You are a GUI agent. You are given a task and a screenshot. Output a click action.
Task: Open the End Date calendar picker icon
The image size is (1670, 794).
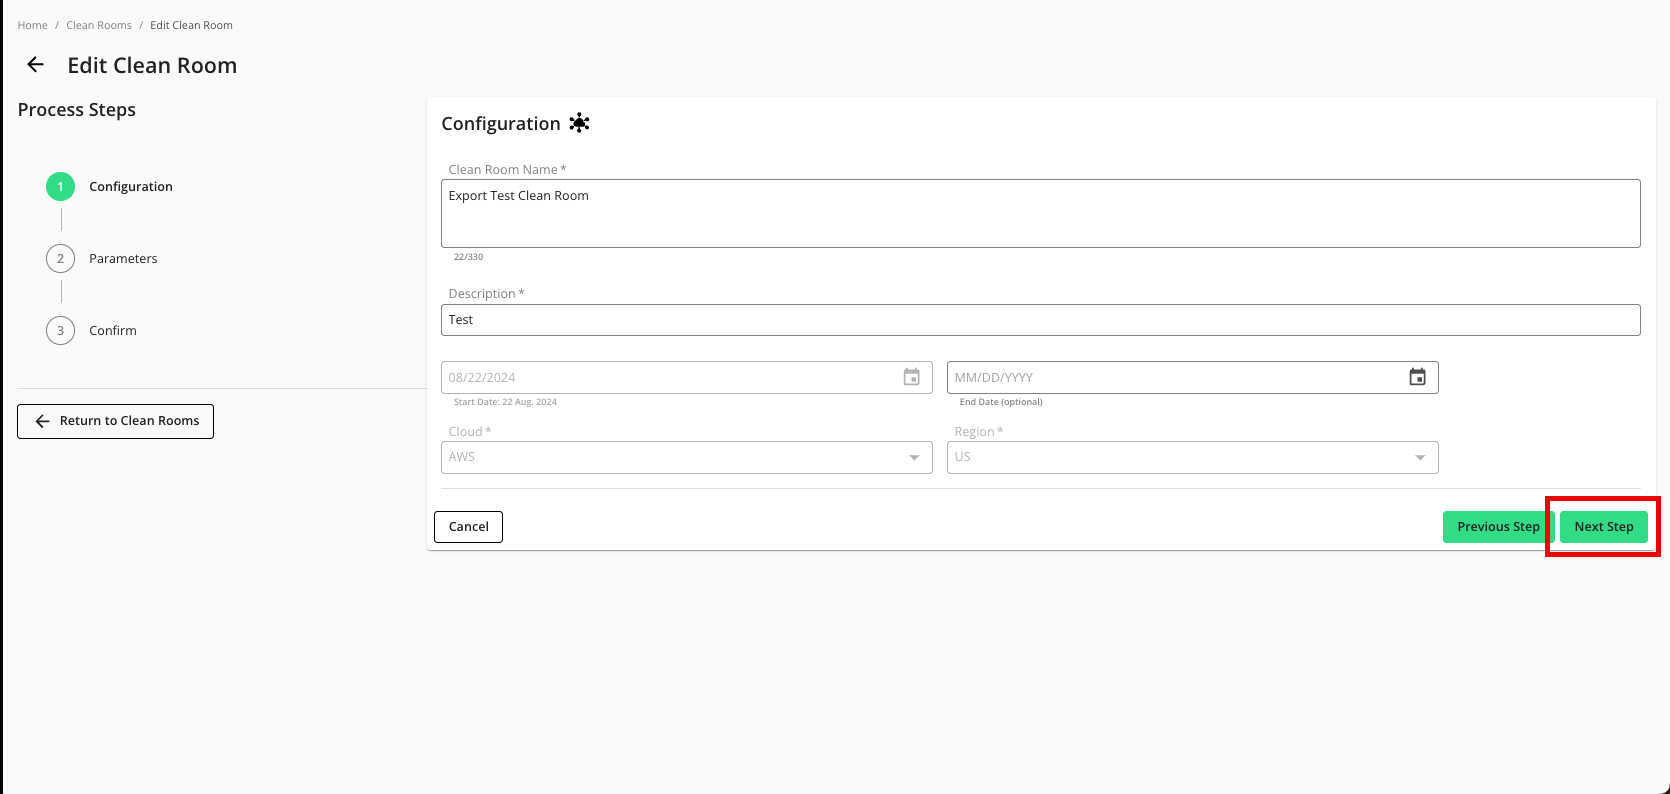pos(1417,377)
